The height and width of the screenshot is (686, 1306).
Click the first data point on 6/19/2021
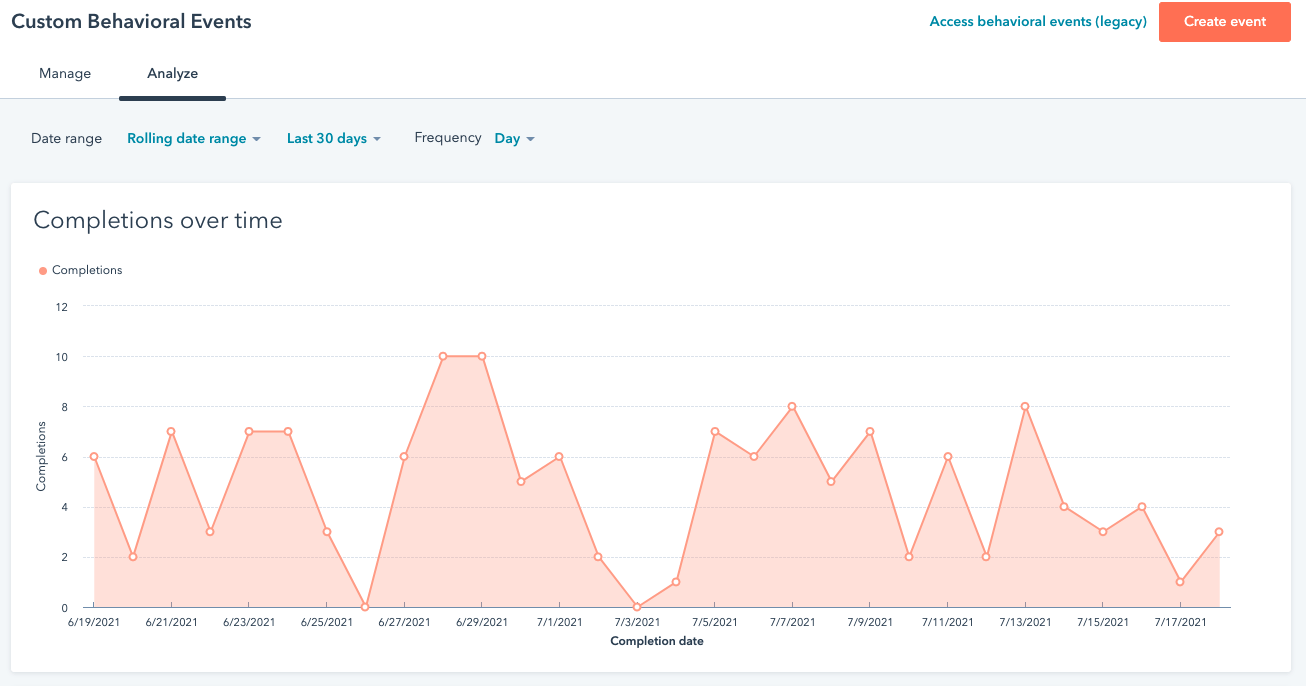point(94,457)
